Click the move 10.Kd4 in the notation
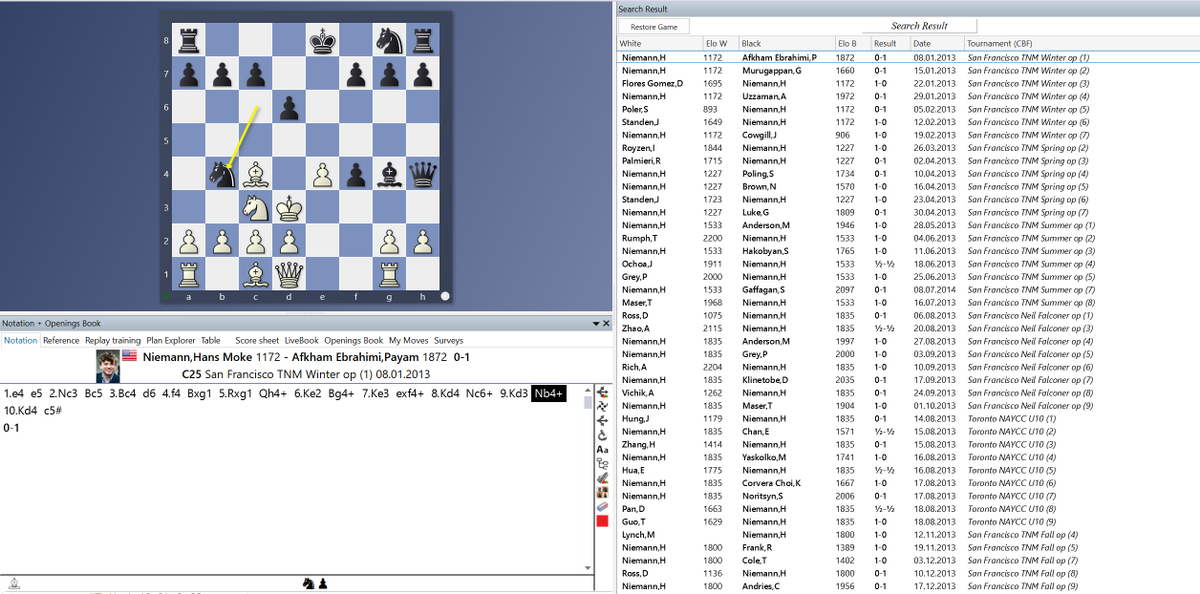The height and width of the screenshot is (594, 1200). (21, 411)
